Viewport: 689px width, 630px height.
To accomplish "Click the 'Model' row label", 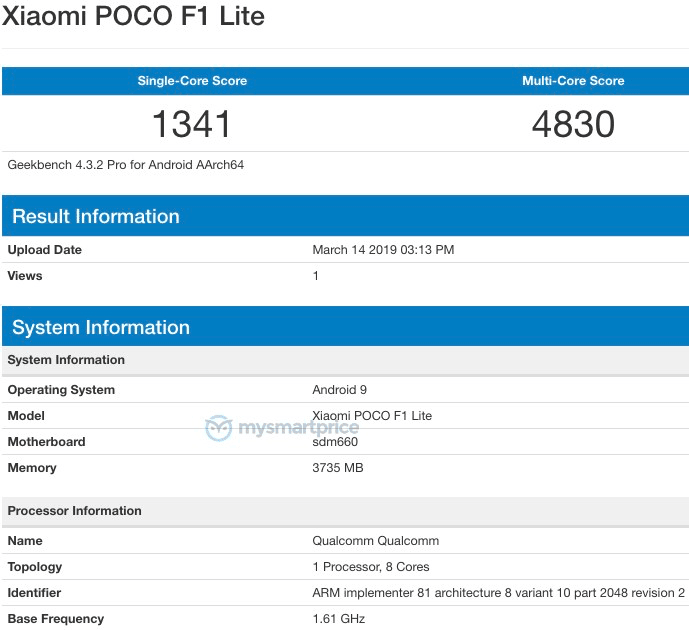I will [26, 416].
